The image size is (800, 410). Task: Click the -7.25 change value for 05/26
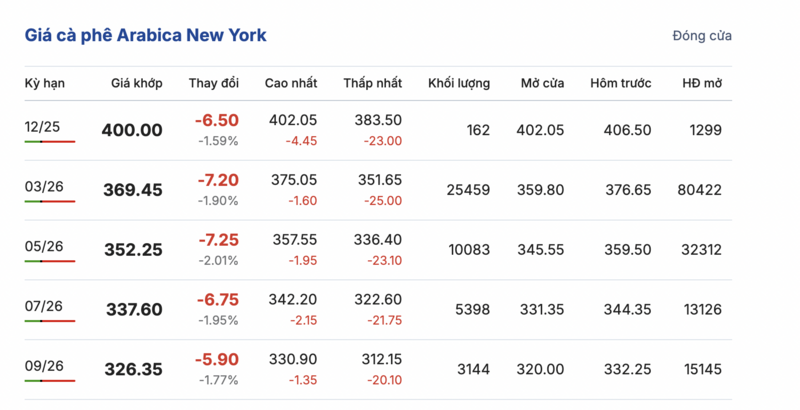pyautogui.click(x=216, y=241)
